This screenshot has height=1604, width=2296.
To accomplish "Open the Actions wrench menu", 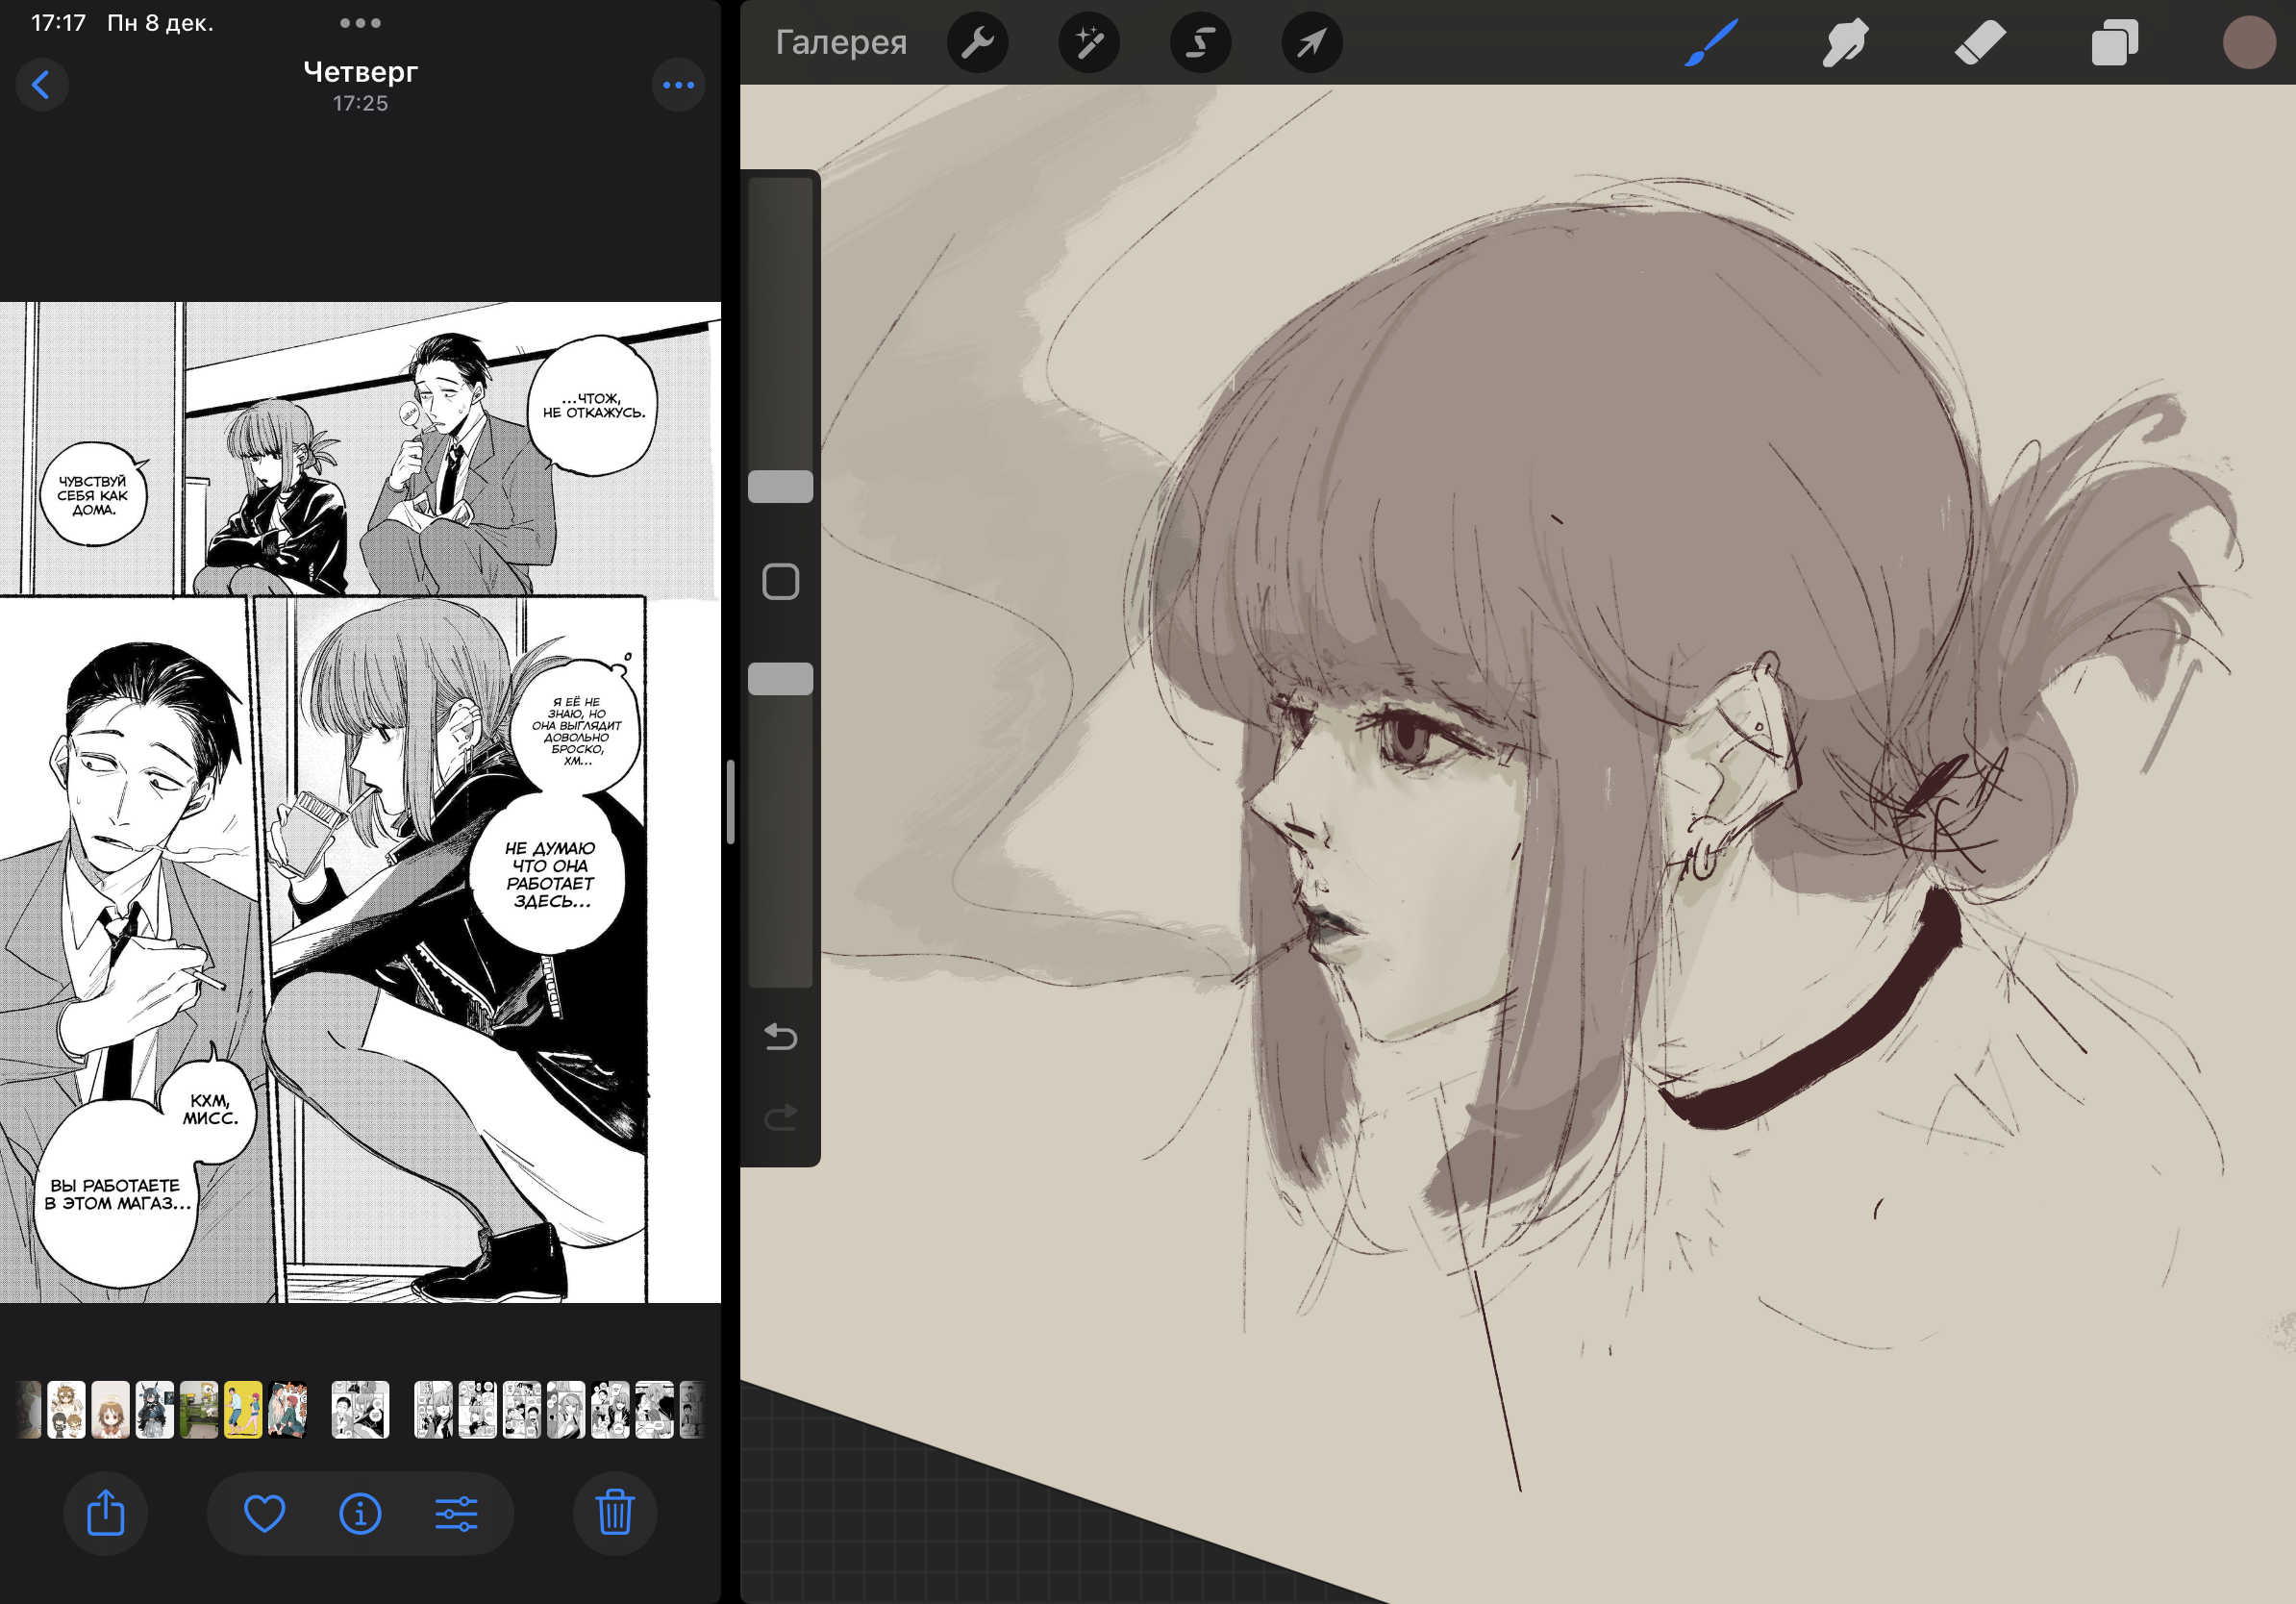I will tap(977, 42).
